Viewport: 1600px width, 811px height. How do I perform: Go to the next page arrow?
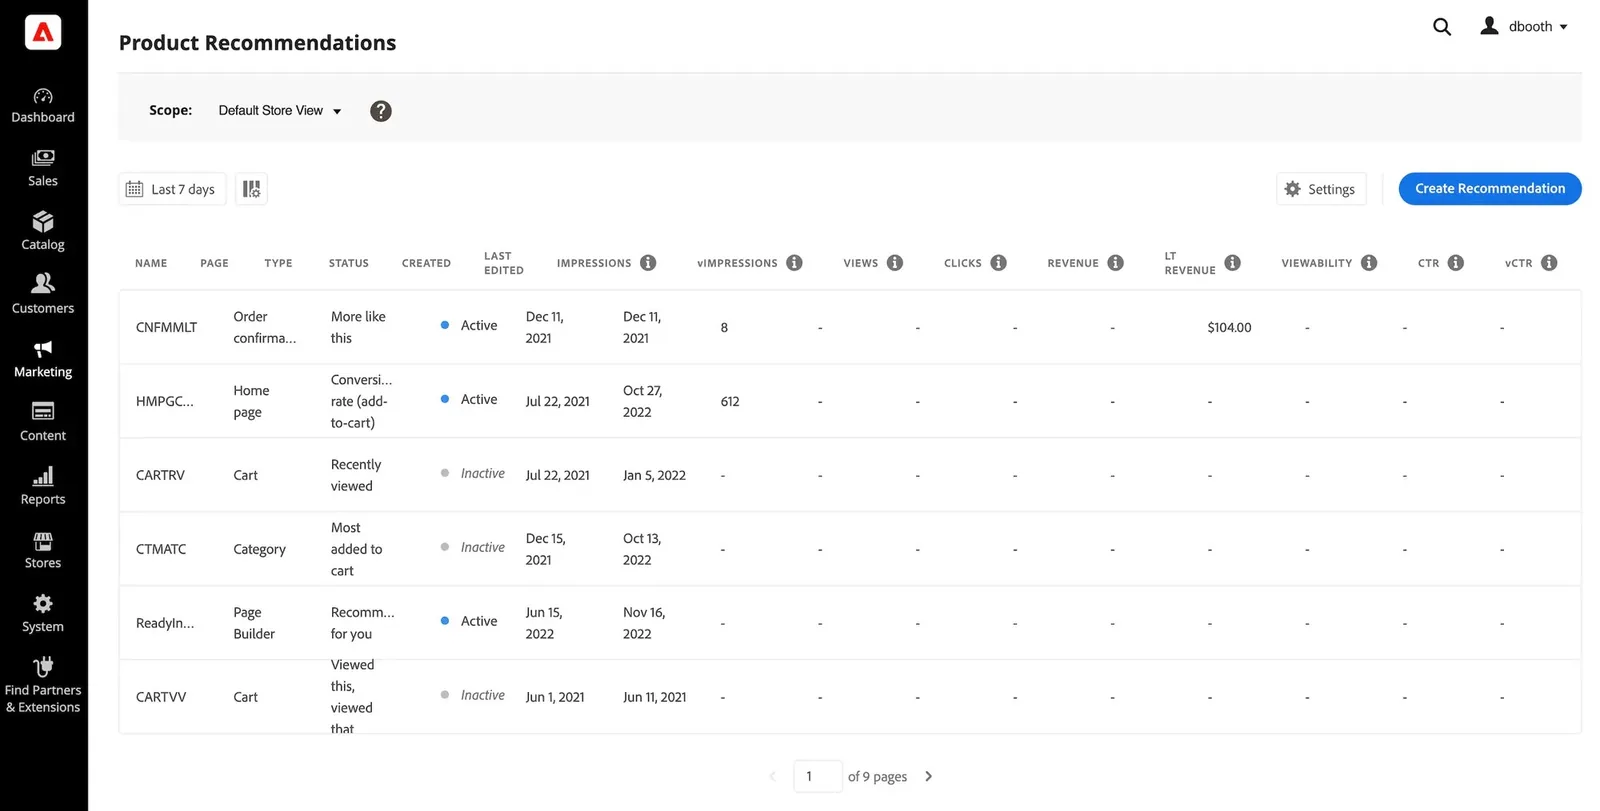pos(928,776)
